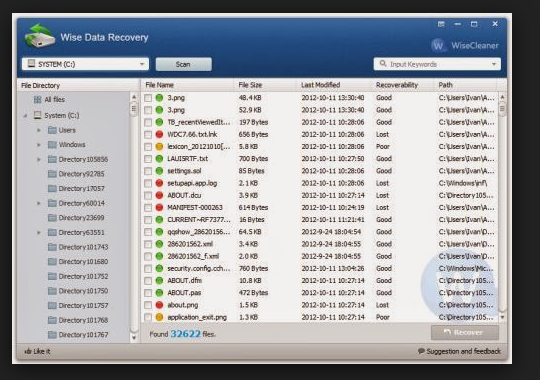Click the C:\Windows\inf\ path cell
The image size is (540, 380).
463,183
